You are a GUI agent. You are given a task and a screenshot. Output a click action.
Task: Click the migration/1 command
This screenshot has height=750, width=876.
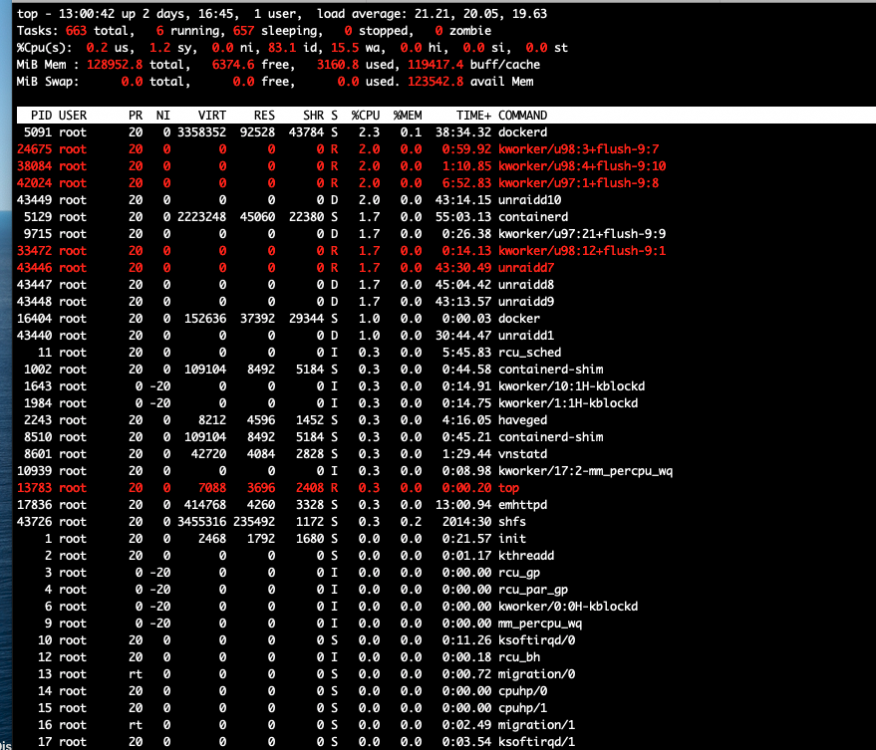pyautogui.click(x=536, y=725)
